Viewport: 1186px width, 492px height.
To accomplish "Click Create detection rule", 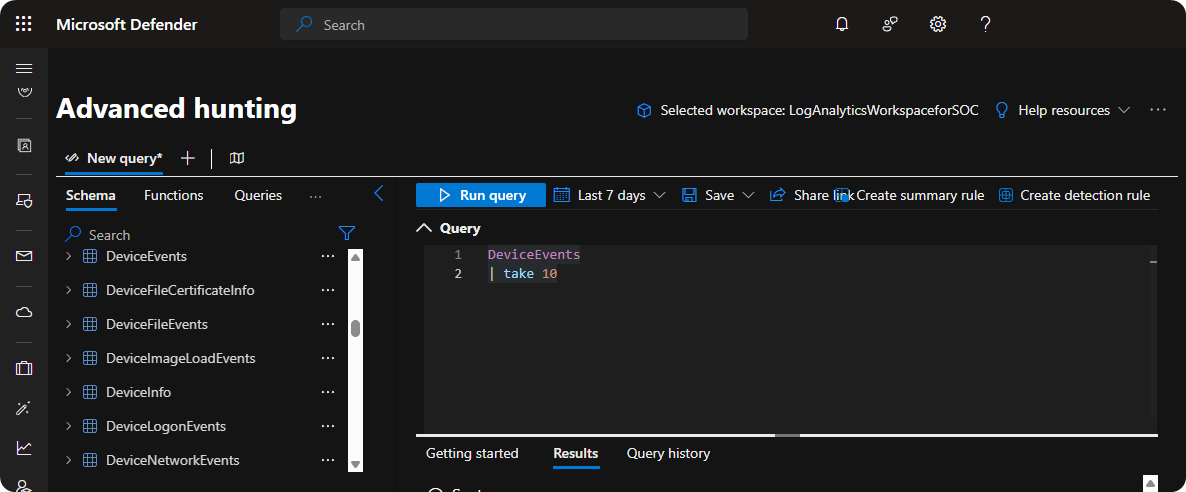I will [x=1074, y=195].
